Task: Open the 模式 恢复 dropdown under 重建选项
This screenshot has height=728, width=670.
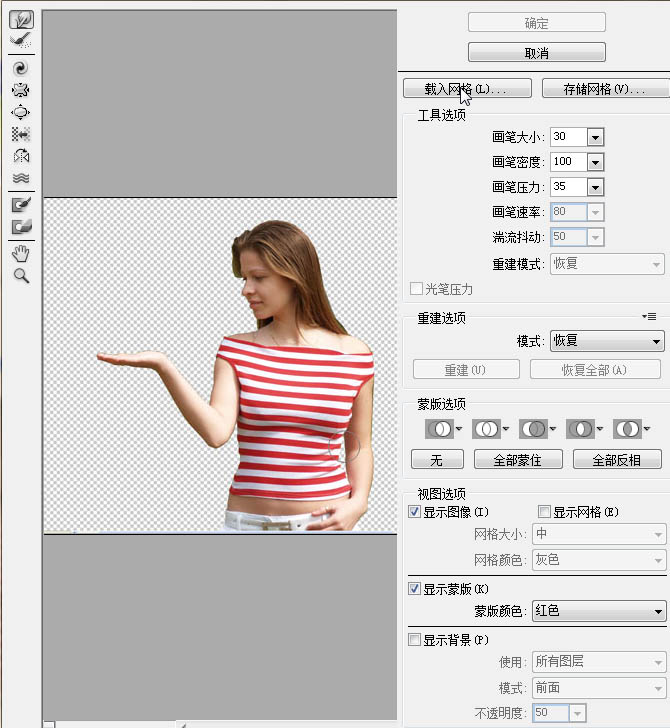Action: point(607,341)
